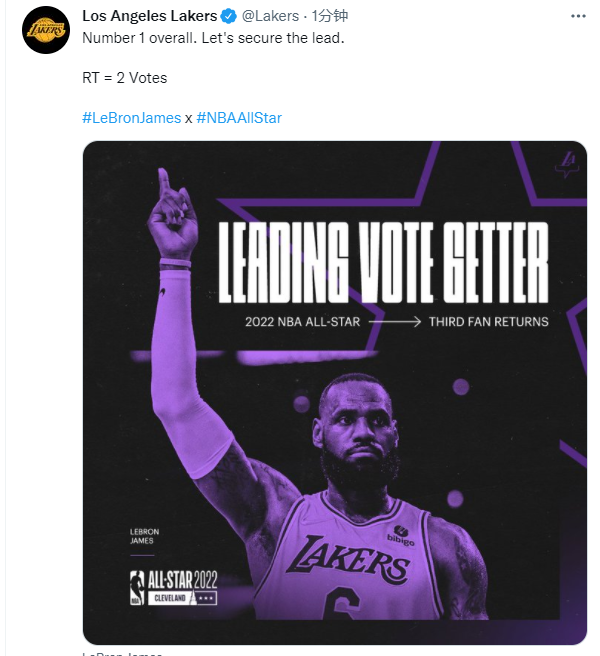600x656 pixels.
Task: Open the #NBAAllStar hashtag
Action: [x=239, y=118]
